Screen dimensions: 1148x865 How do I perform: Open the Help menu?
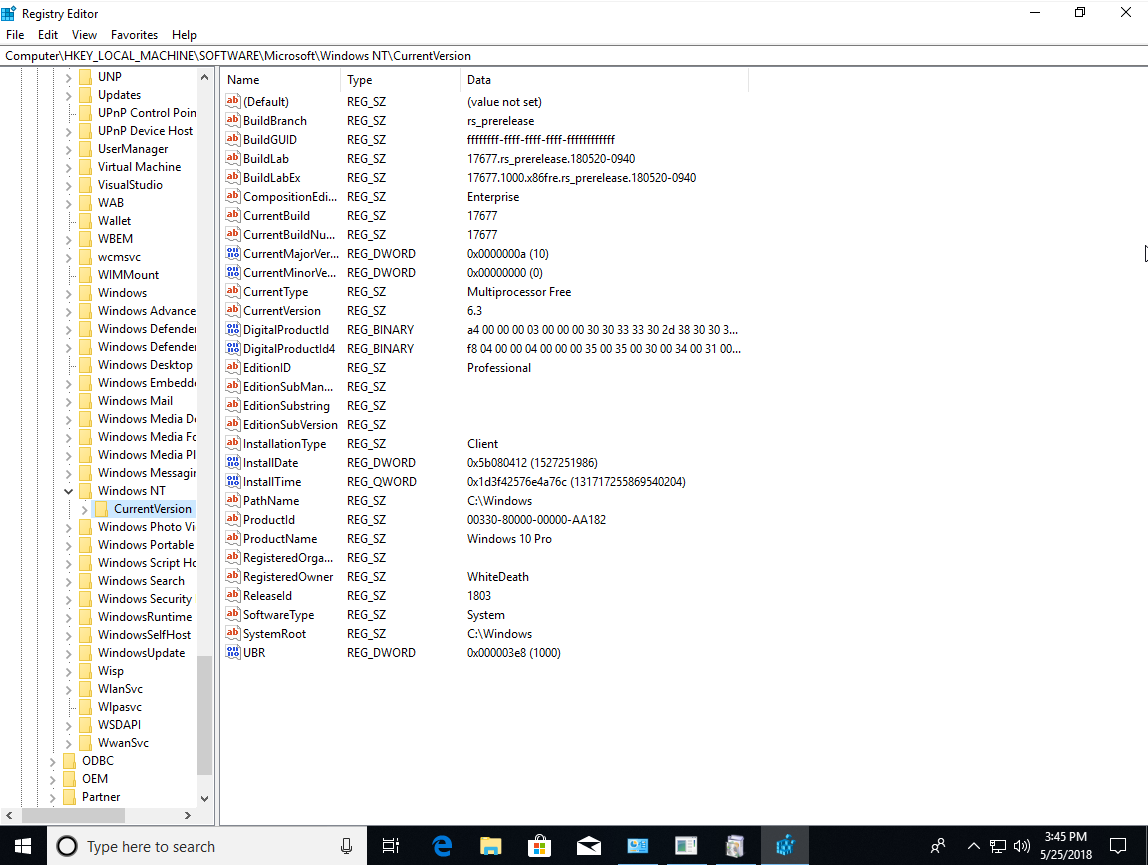pos(184,34)
